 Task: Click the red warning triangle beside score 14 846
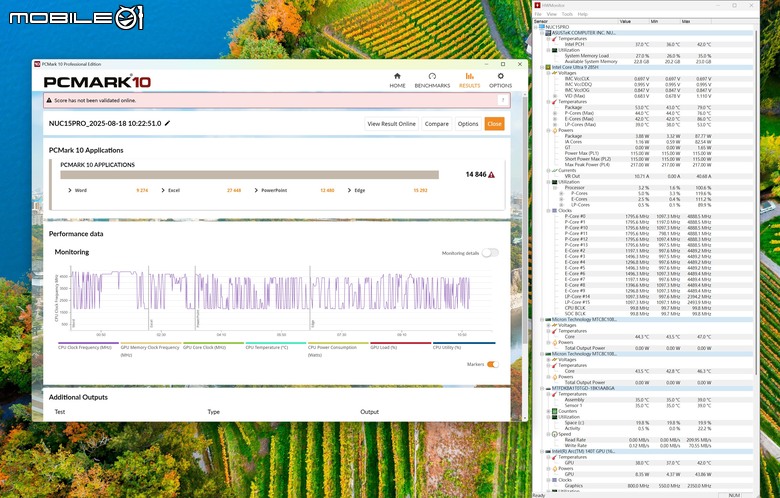pos(491,175)
